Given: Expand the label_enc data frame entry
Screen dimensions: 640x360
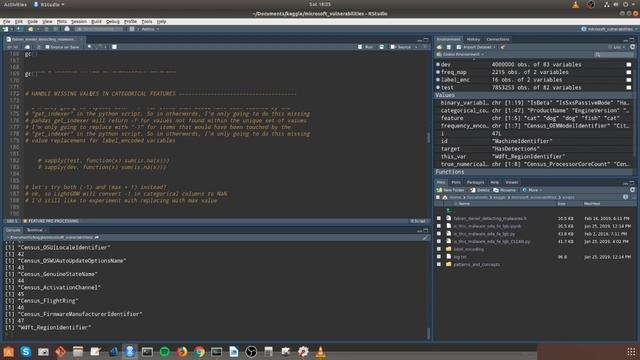Looking at the screenshot, I should coord(438,80).
